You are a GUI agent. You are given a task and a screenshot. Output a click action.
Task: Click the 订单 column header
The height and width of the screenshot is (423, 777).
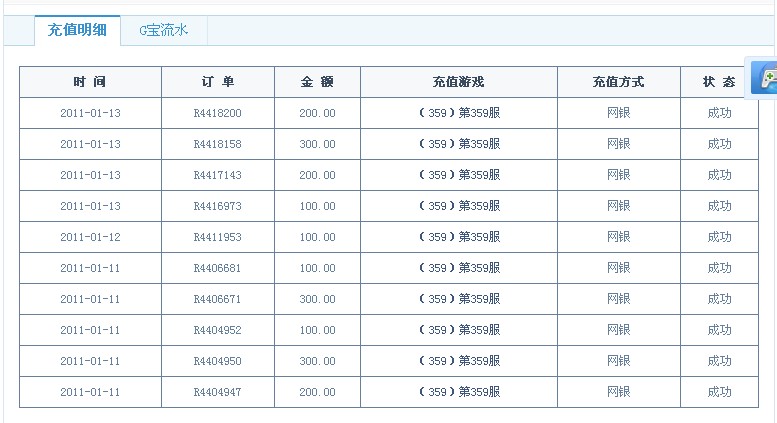(218, 82)
